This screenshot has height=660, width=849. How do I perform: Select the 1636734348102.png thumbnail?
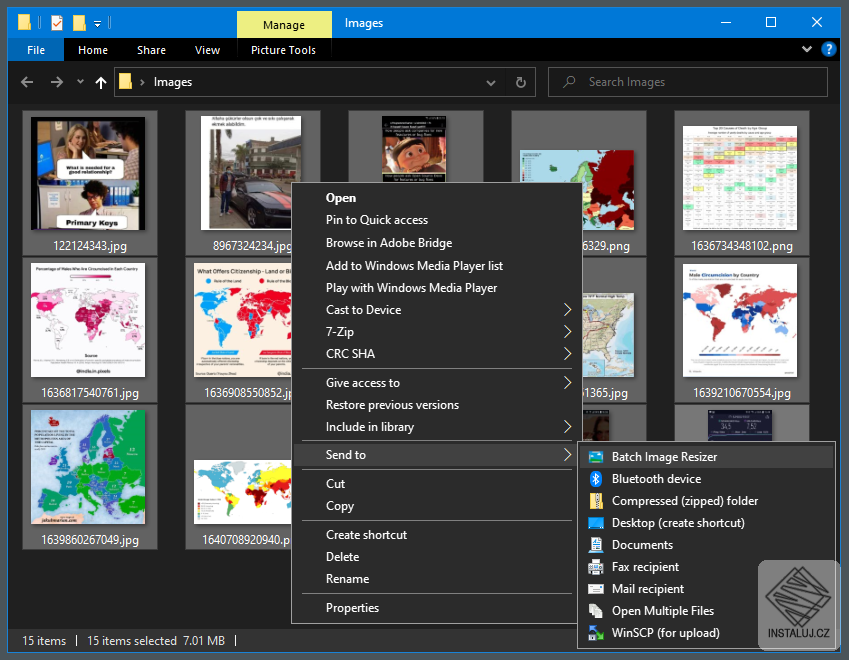coord(740,178)
